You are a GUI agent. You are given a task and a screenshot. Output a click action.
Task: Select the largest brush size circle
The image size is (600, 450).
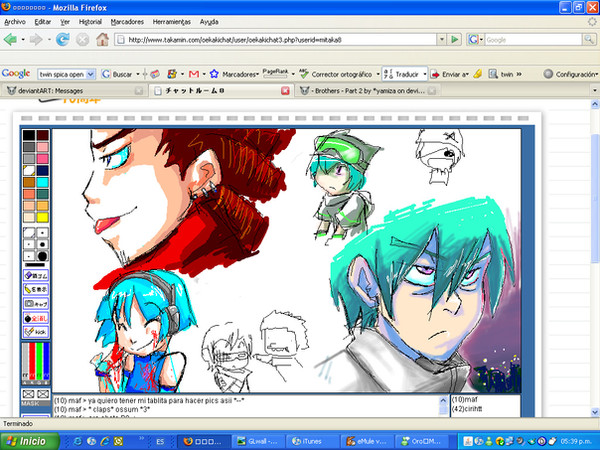point(42,256)
